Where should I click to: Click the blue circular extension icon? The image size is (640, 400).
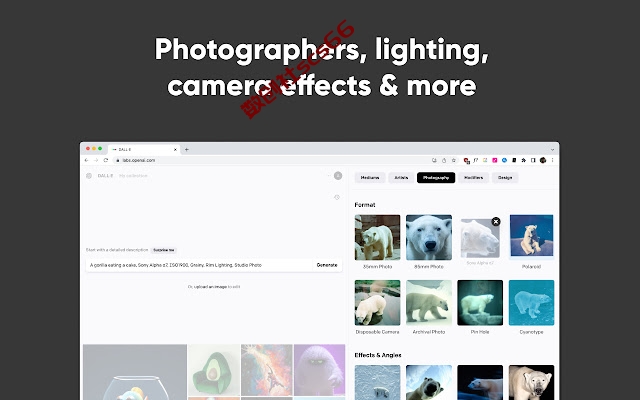coord(504,160)
